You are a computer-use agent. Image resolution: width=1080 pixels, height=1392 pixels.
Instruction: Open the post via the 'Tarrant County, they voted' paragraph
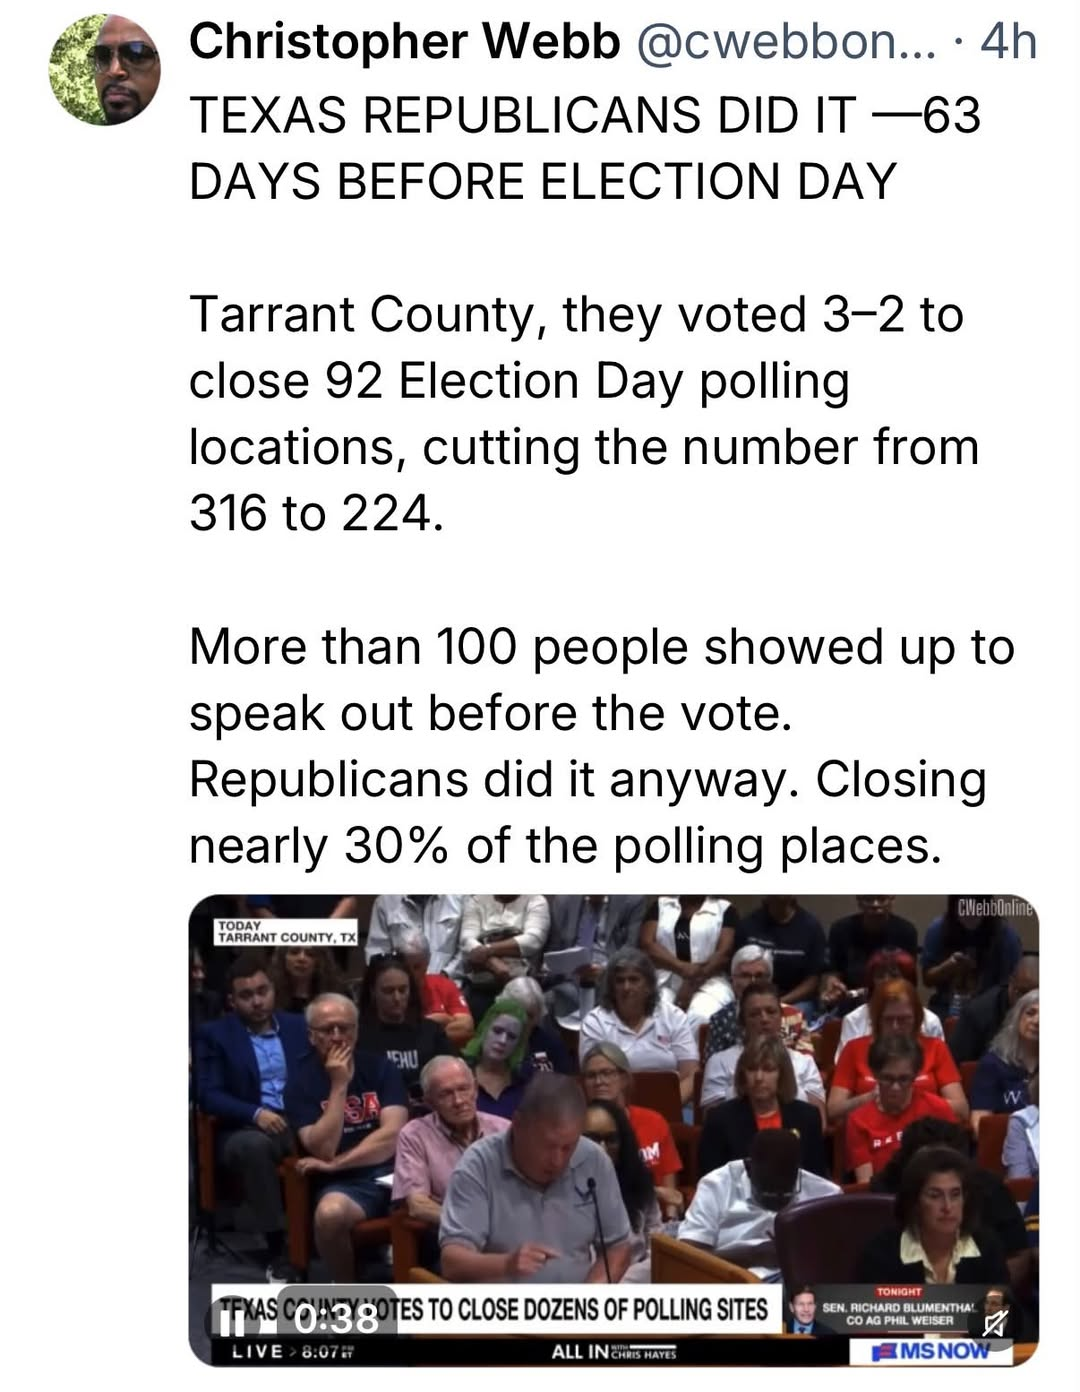585,414
